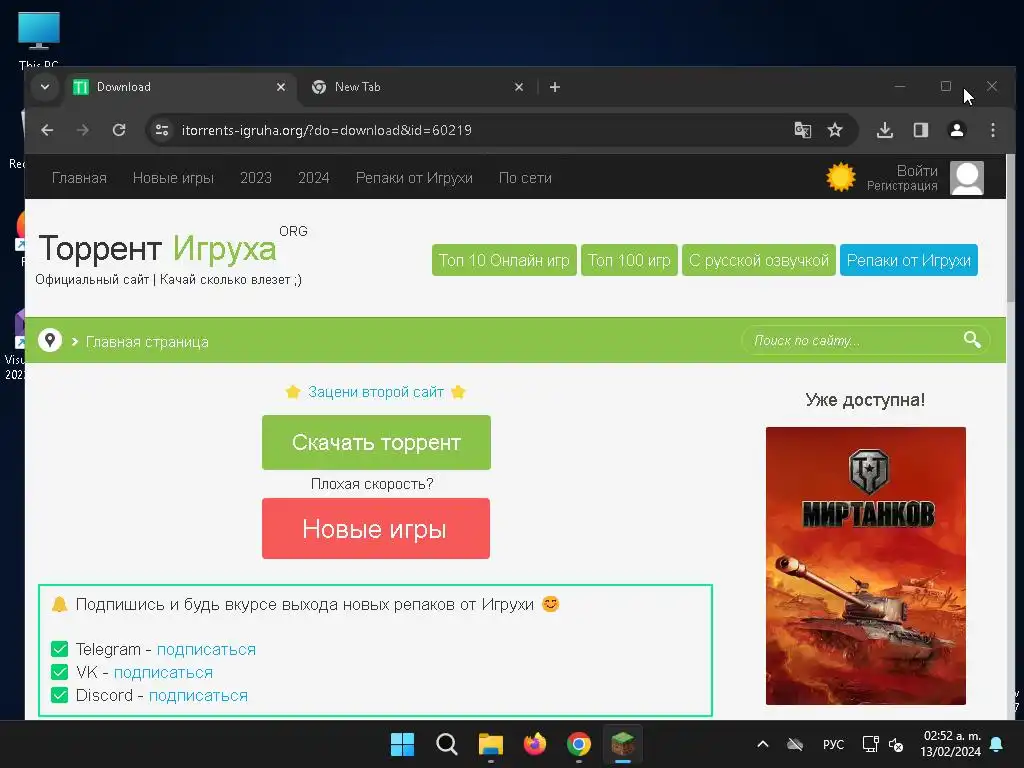Image resolution: width=1024 pixels, height=768 pixels.
Task: Click the Chrome taskbar icon
Action: click(x=579, y=744)
